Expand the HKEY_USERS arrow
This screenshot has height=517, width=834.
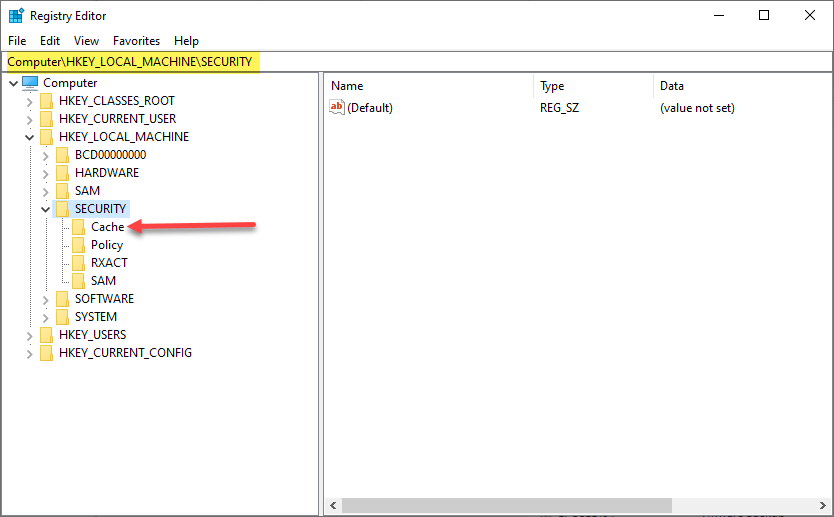(x=29, y=336)
